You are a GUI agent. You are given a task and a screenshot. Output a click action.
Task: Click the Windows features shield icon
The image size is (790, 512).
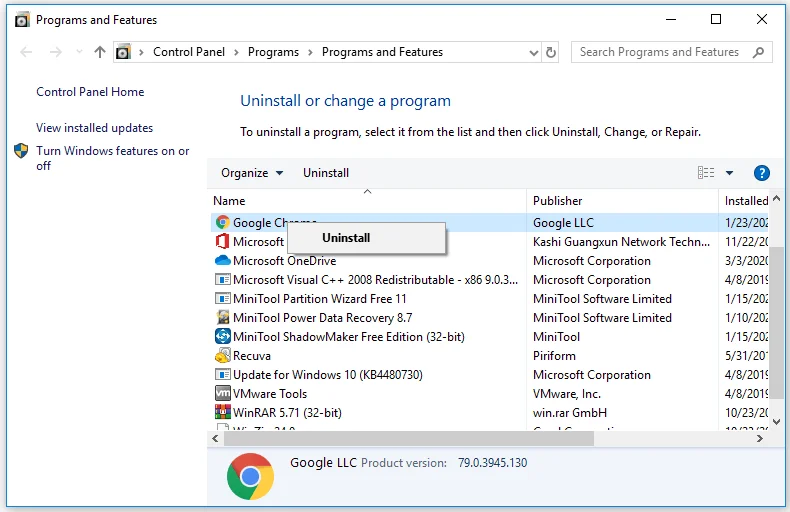(21, 151)
